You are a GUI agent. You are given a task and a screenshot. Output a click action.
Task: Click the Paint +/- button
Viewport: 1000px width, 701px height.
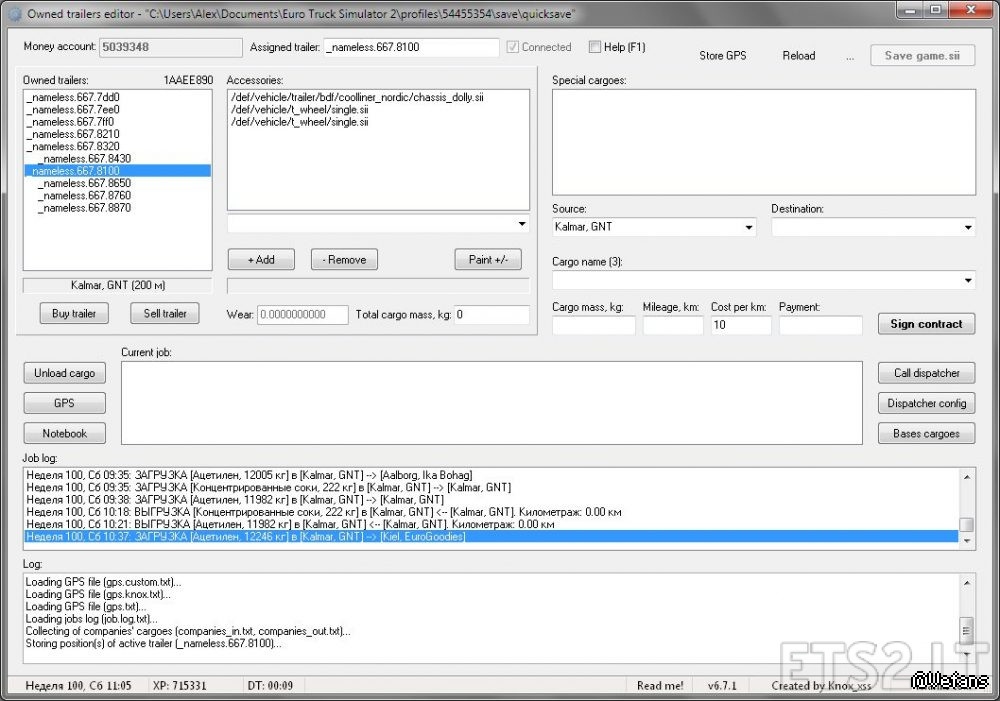487,259
